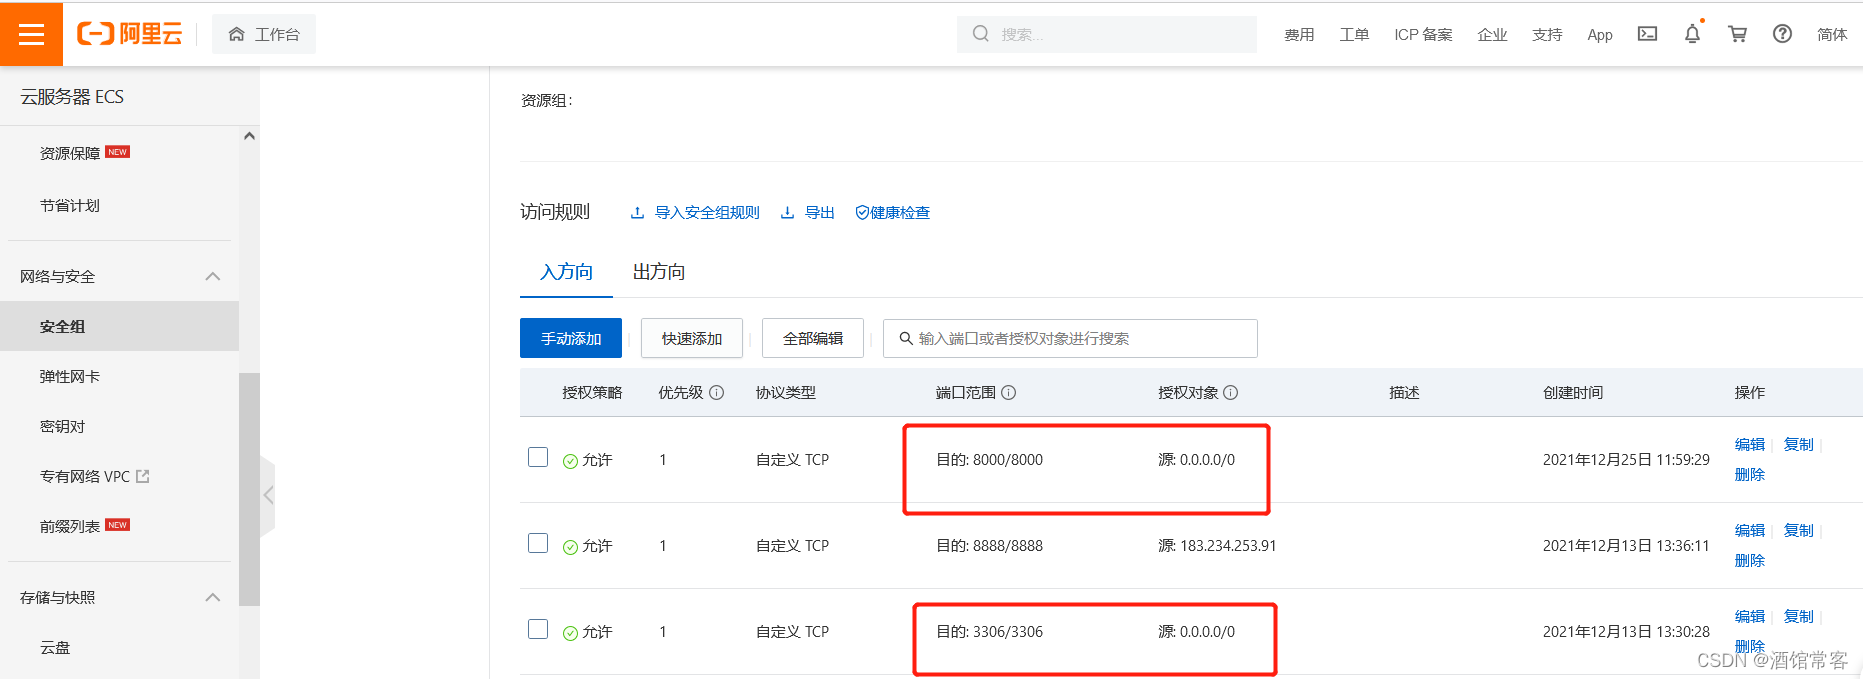Viewport: 1863px width, 679px height.
Task: Click the port range info icon
Action: (1008, 393)
